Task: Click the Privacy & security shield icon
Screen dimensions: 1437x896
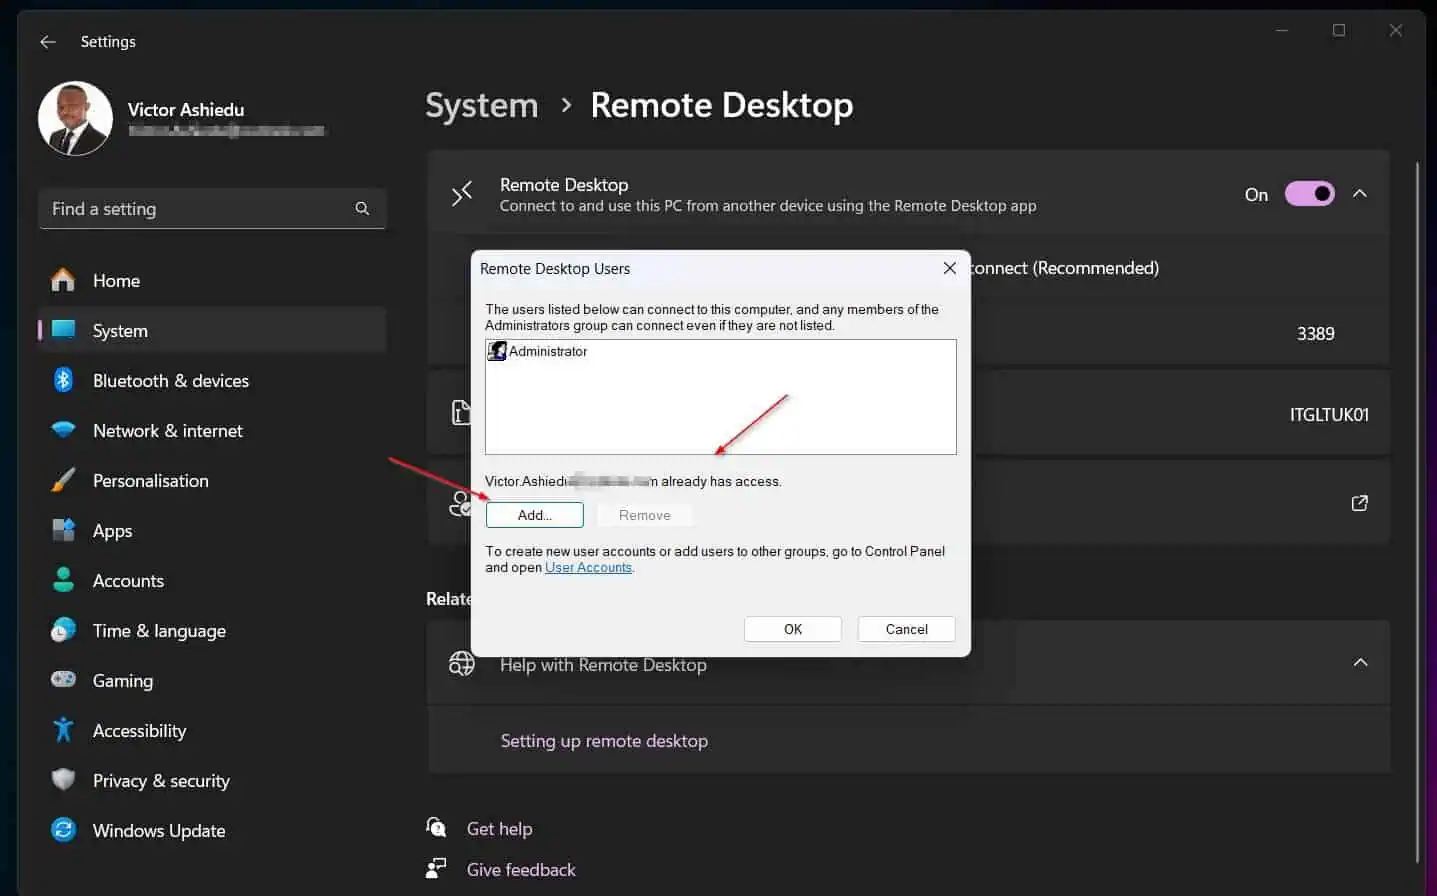Action: [x=63, y=780]
